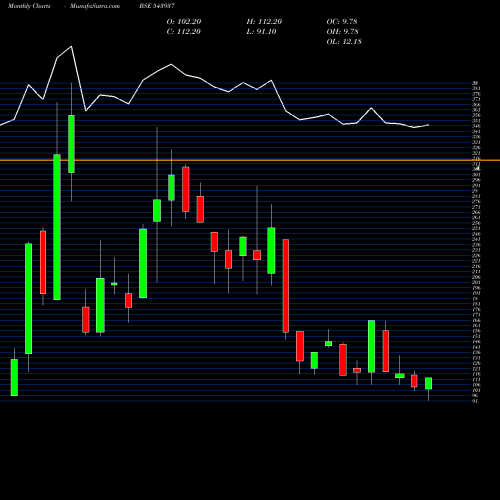500x500 pixels.
Task: Select the close value "C: 112.20"
Action: (x=184, y=31)
